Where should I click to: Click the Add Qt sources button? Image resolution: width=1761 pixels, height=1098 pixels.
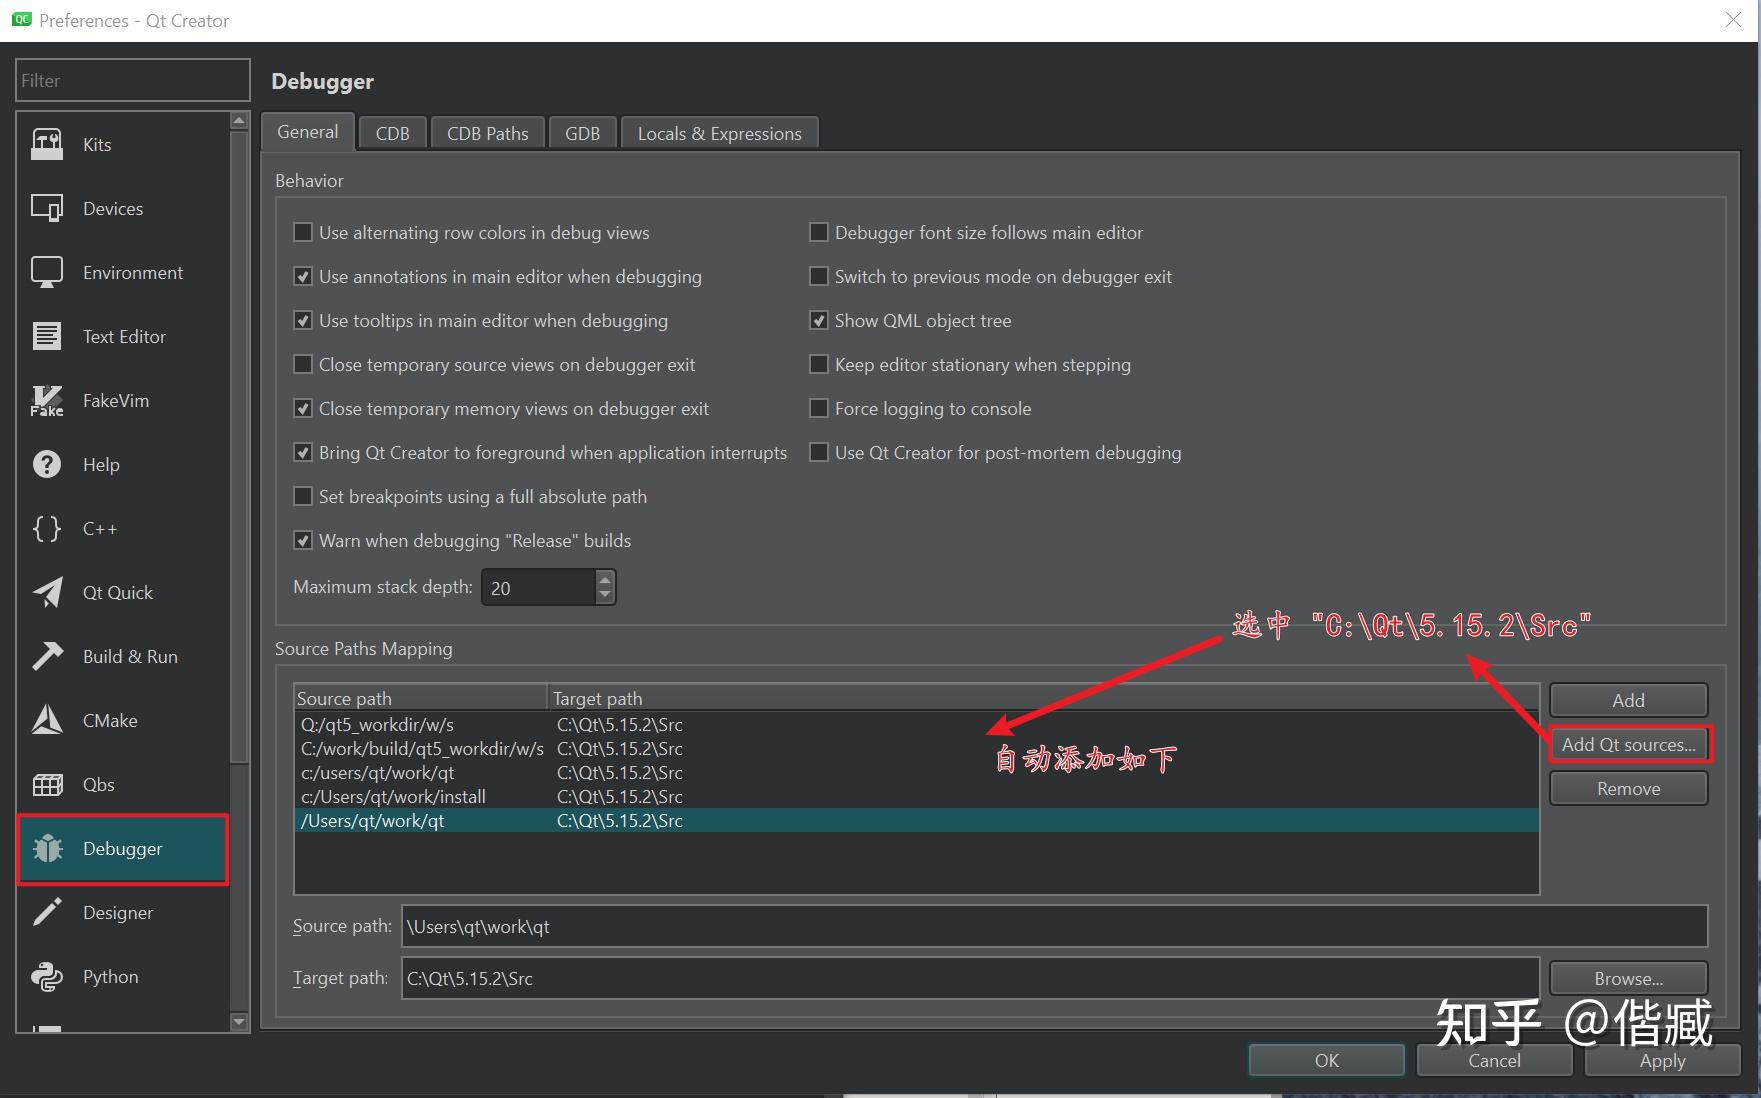pyautogui.click(x=1629, y=745)
